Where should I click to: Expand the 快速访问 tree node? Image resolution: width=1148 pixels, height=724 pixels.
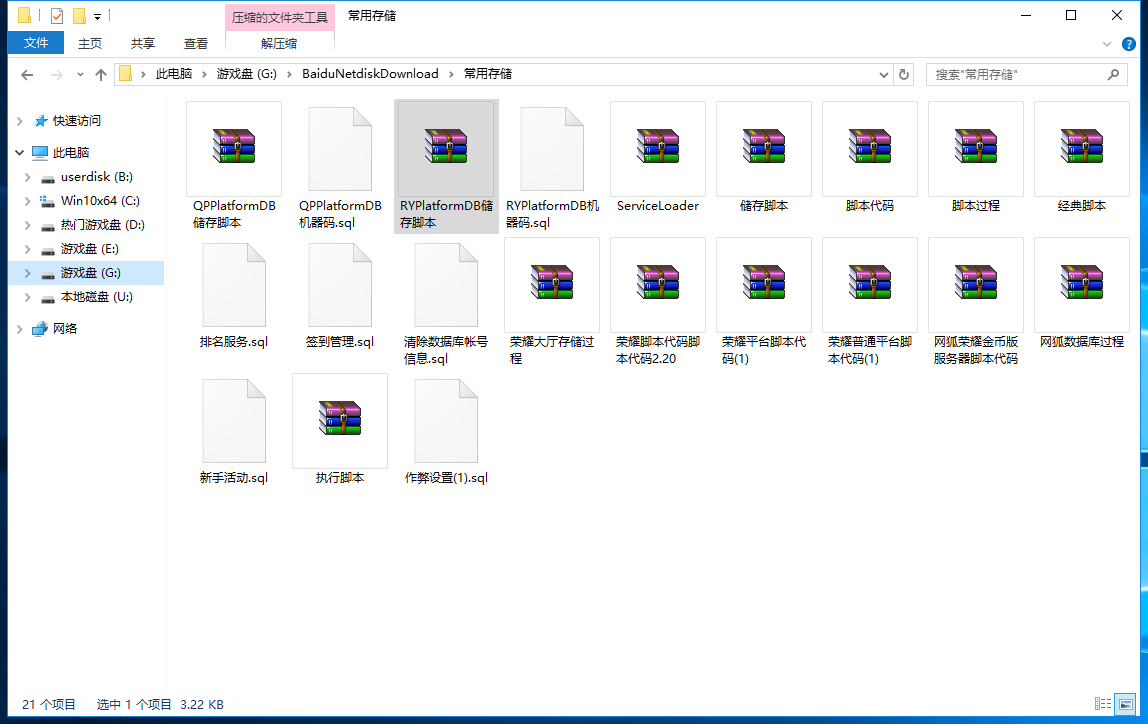point(20,121)
